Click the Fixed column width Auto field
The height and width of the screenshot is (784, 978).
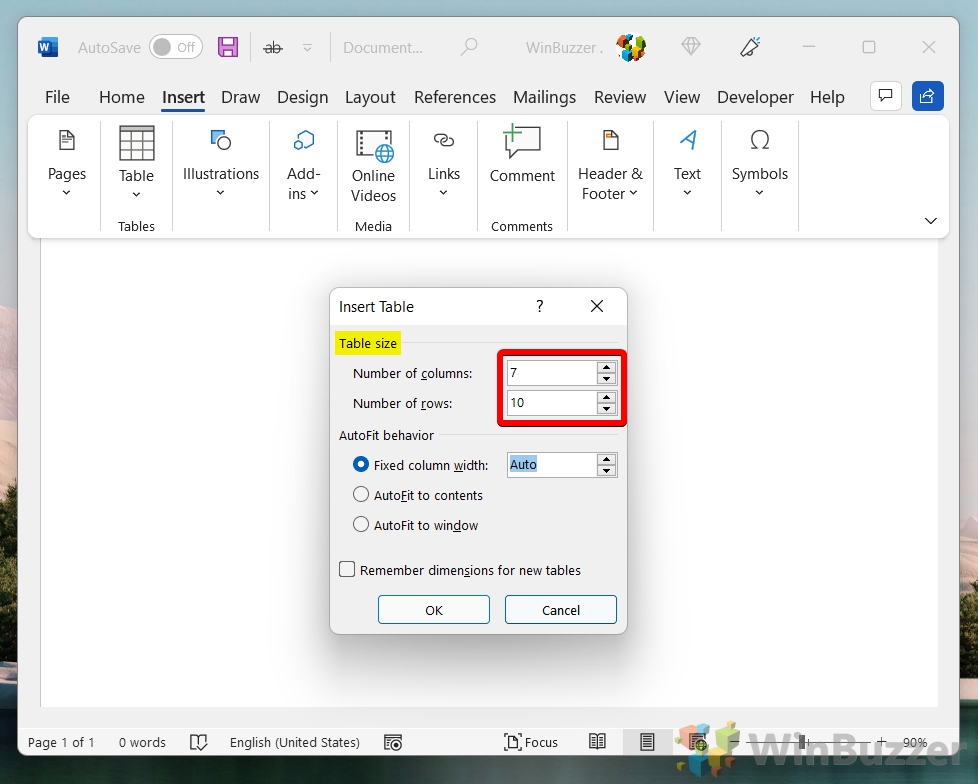pyautogui.click(x=551, y=465)
